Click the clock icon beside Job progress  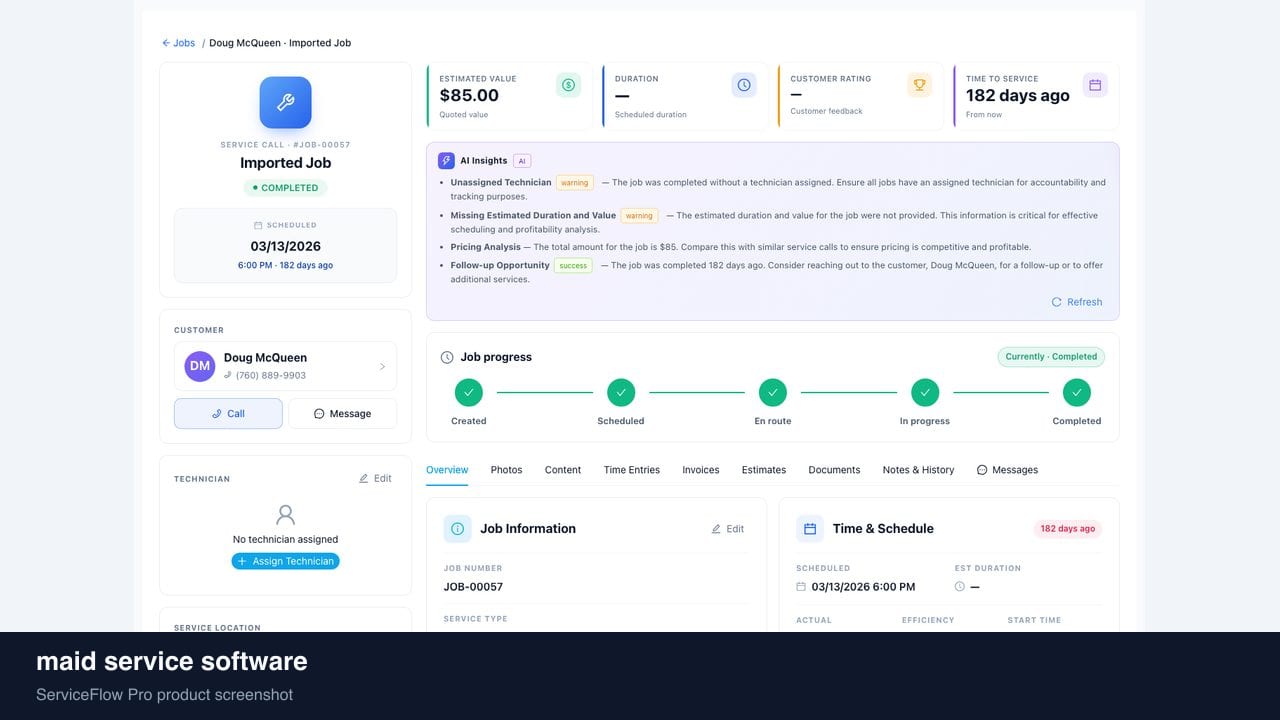[447, 357]
